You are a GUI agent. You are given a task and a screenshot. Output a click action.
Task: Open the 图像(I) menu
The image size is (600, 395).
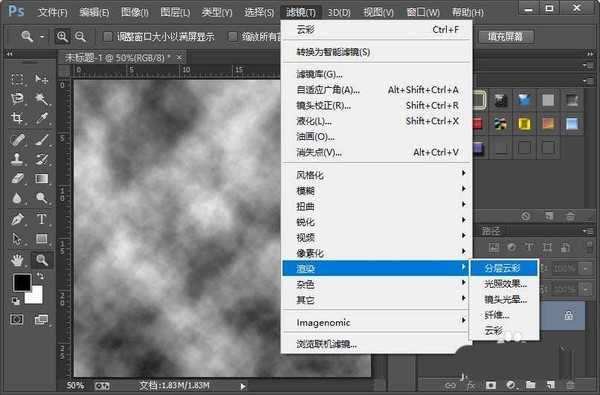click(x=135, y=13)
